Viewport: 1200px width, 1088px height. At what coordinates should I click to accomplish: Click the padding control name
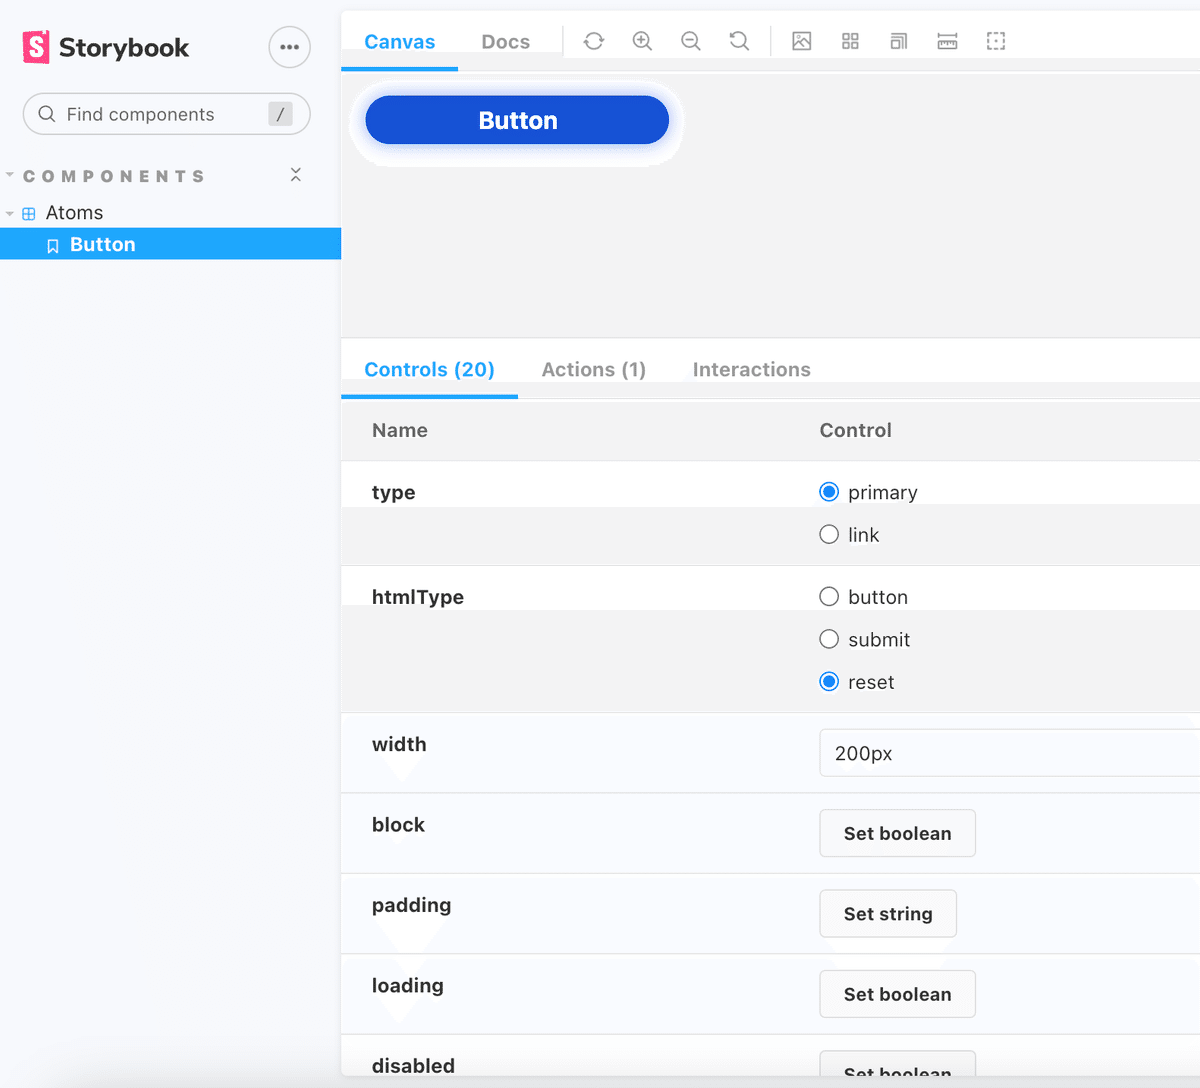[411, 905]
